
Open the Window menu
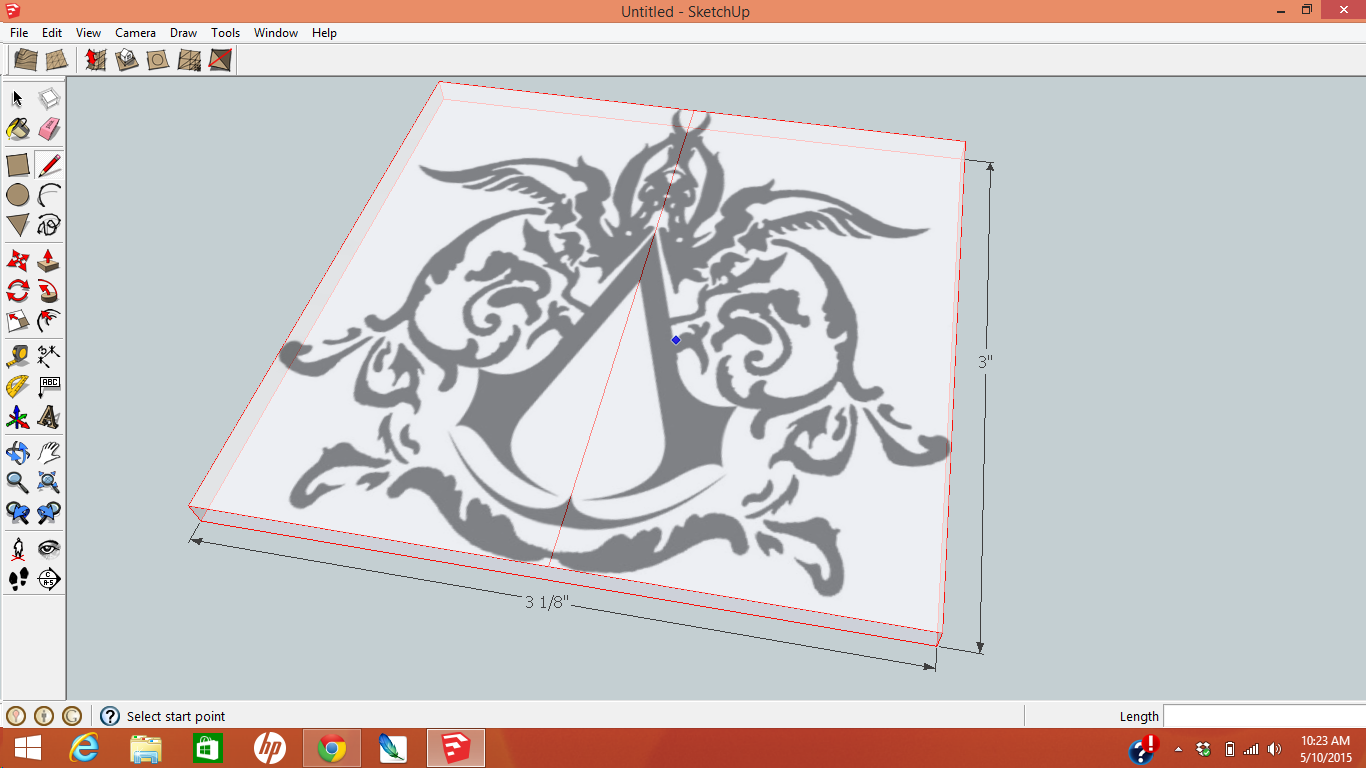[x=275, y=32]
